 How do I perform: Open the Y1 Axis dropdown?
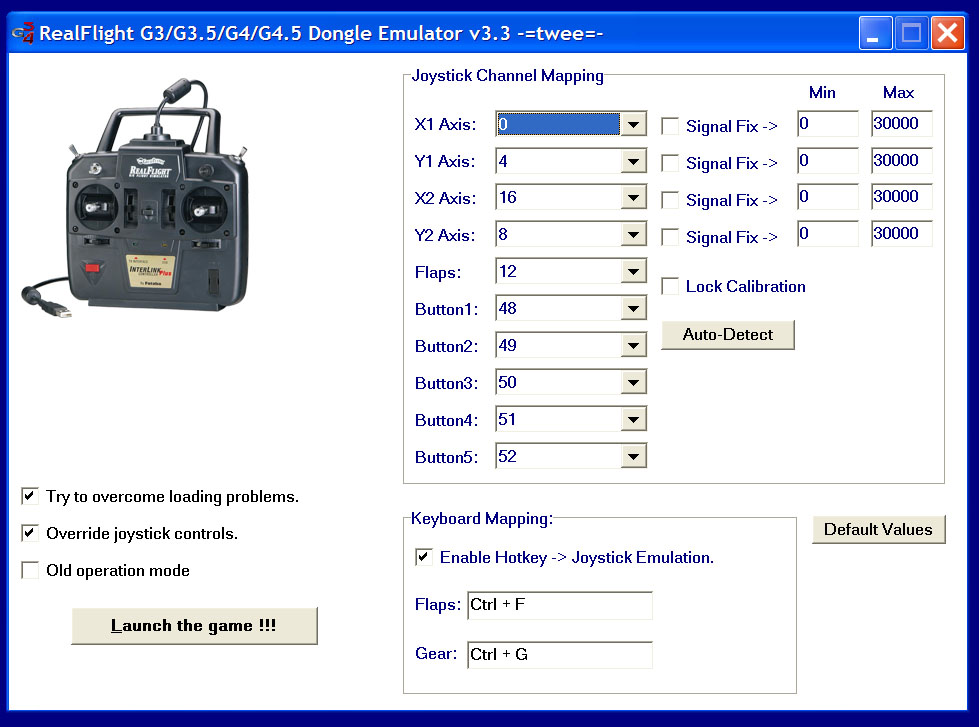click(x=634, y=161)
